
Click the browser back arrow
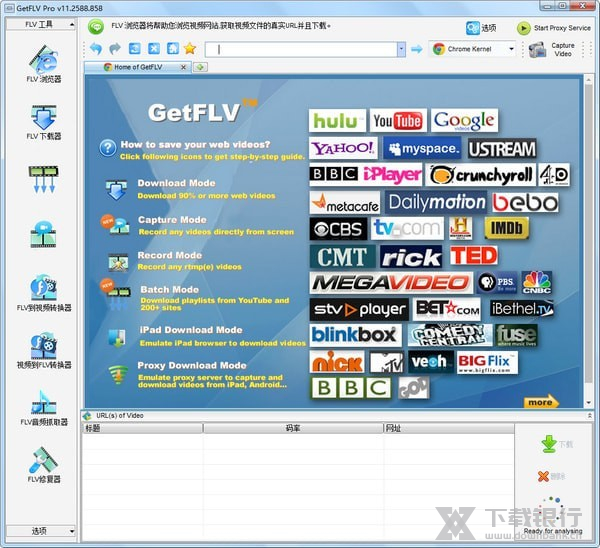pos(95,48)
